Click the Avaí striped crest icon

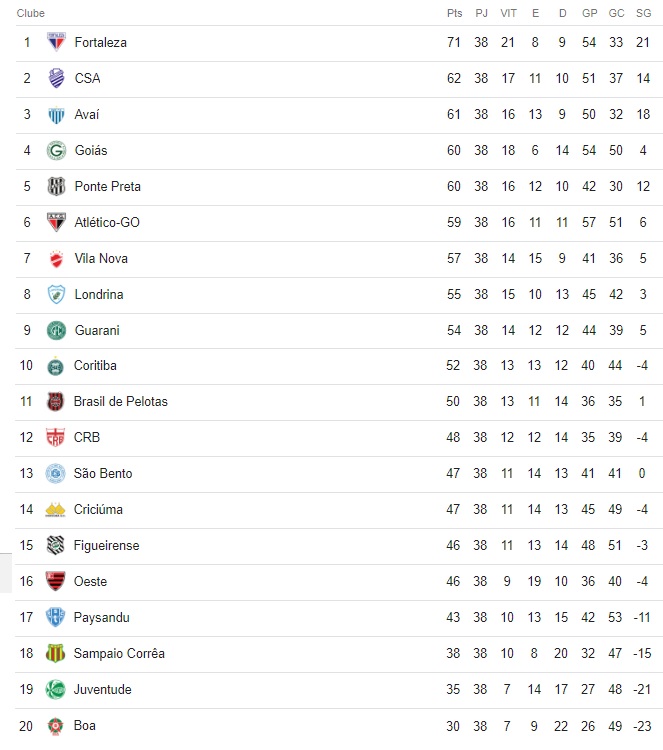coord(56,114)
